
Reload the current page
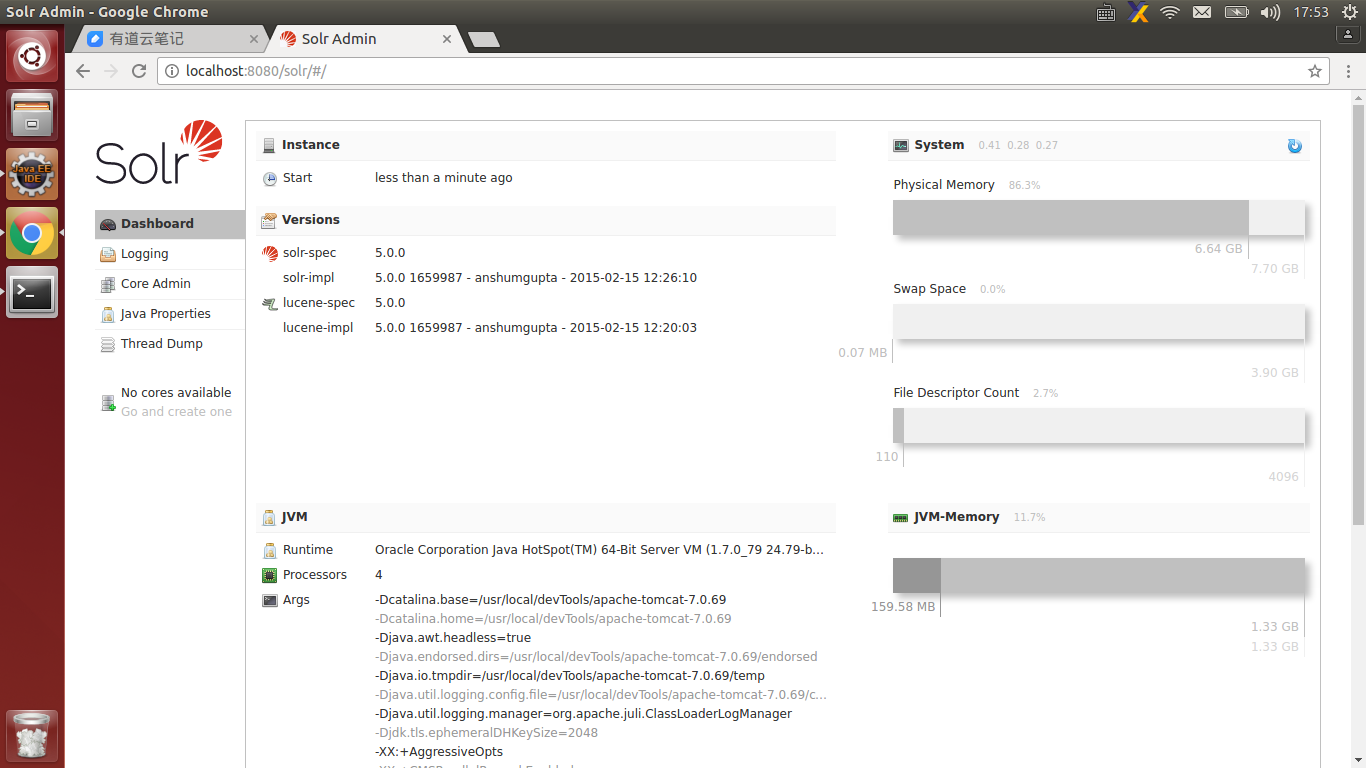coord(139,71)
